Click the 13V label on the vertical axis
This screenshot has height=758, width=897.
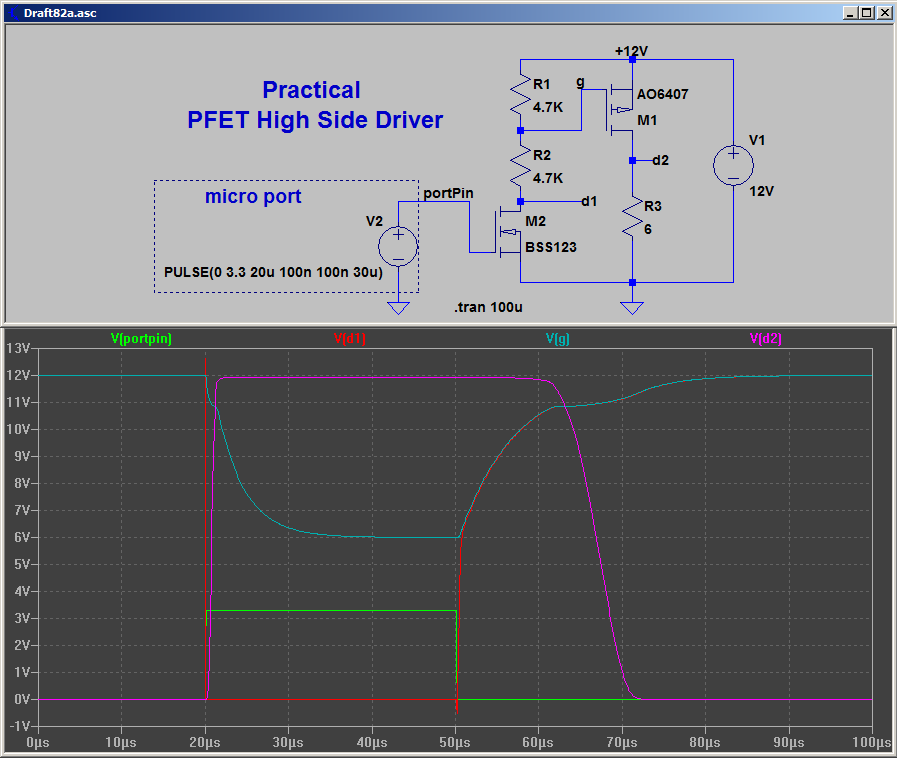[18, 348]
